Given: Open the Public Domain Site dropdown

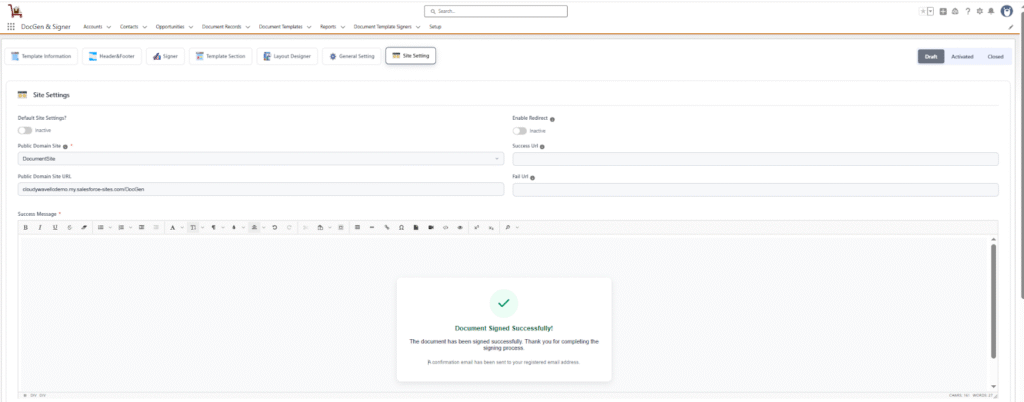Looking at the screenshot, I should point(261,159).
